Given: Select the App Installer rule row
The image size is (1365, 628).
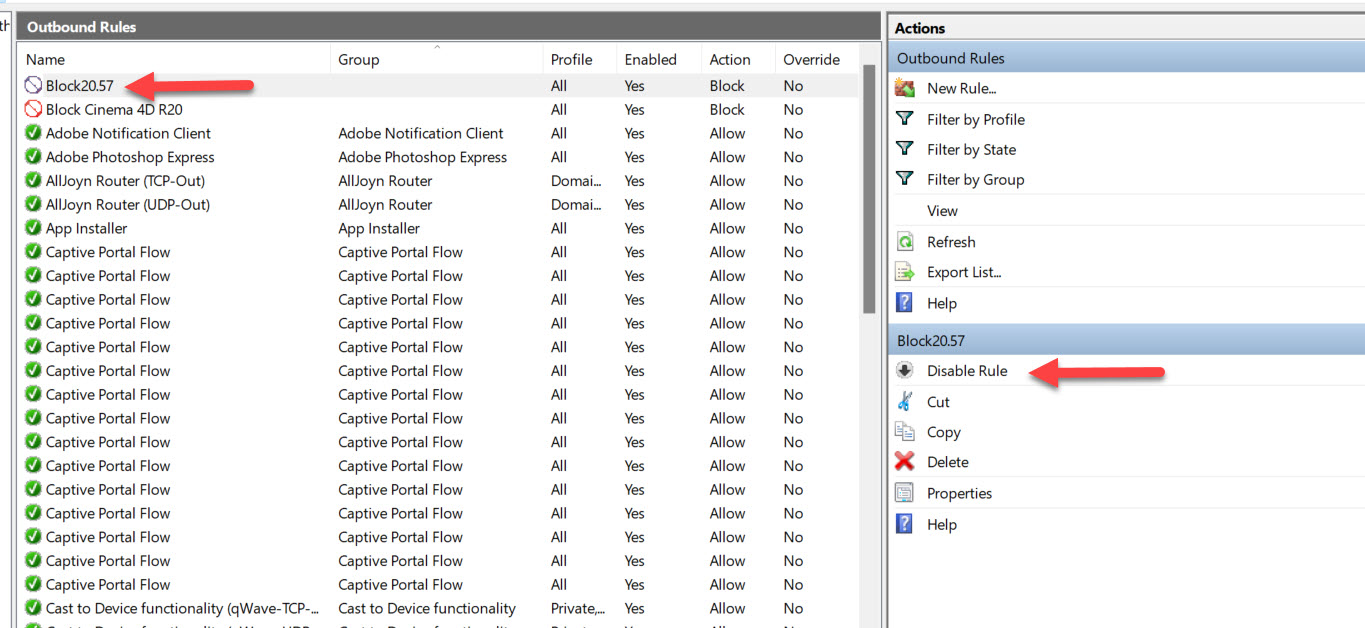Looking at the screenshot, I should point(87,229).
